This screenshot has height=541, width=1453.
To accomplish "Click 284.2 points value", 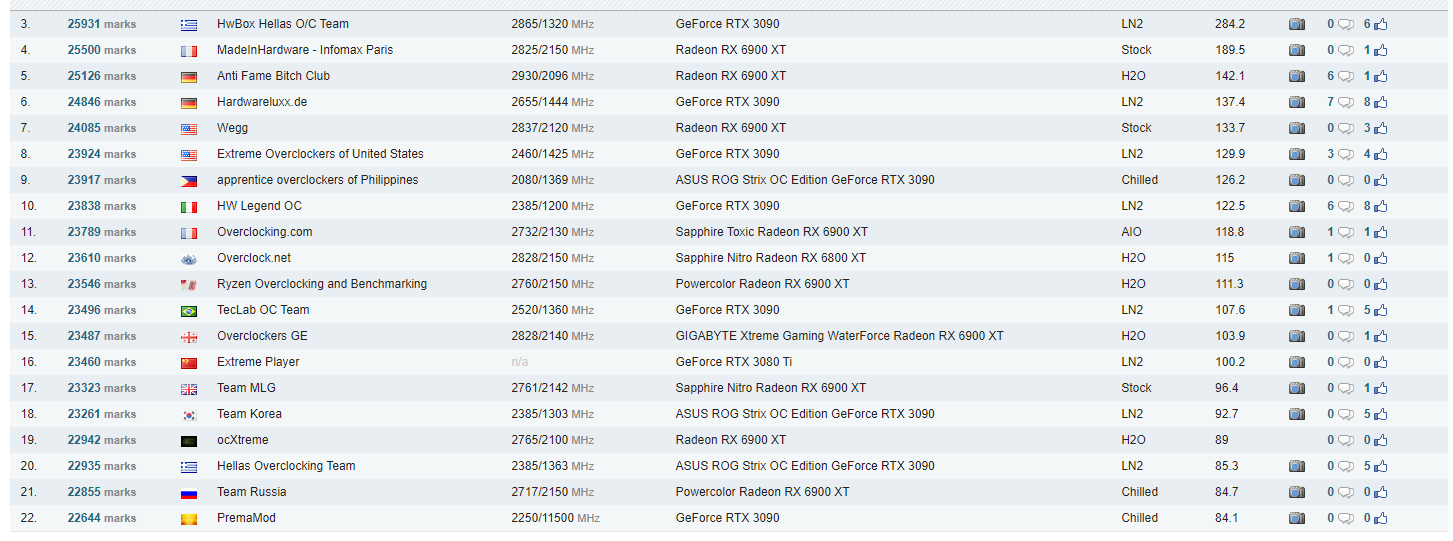I will click(x=1230, y=24).
